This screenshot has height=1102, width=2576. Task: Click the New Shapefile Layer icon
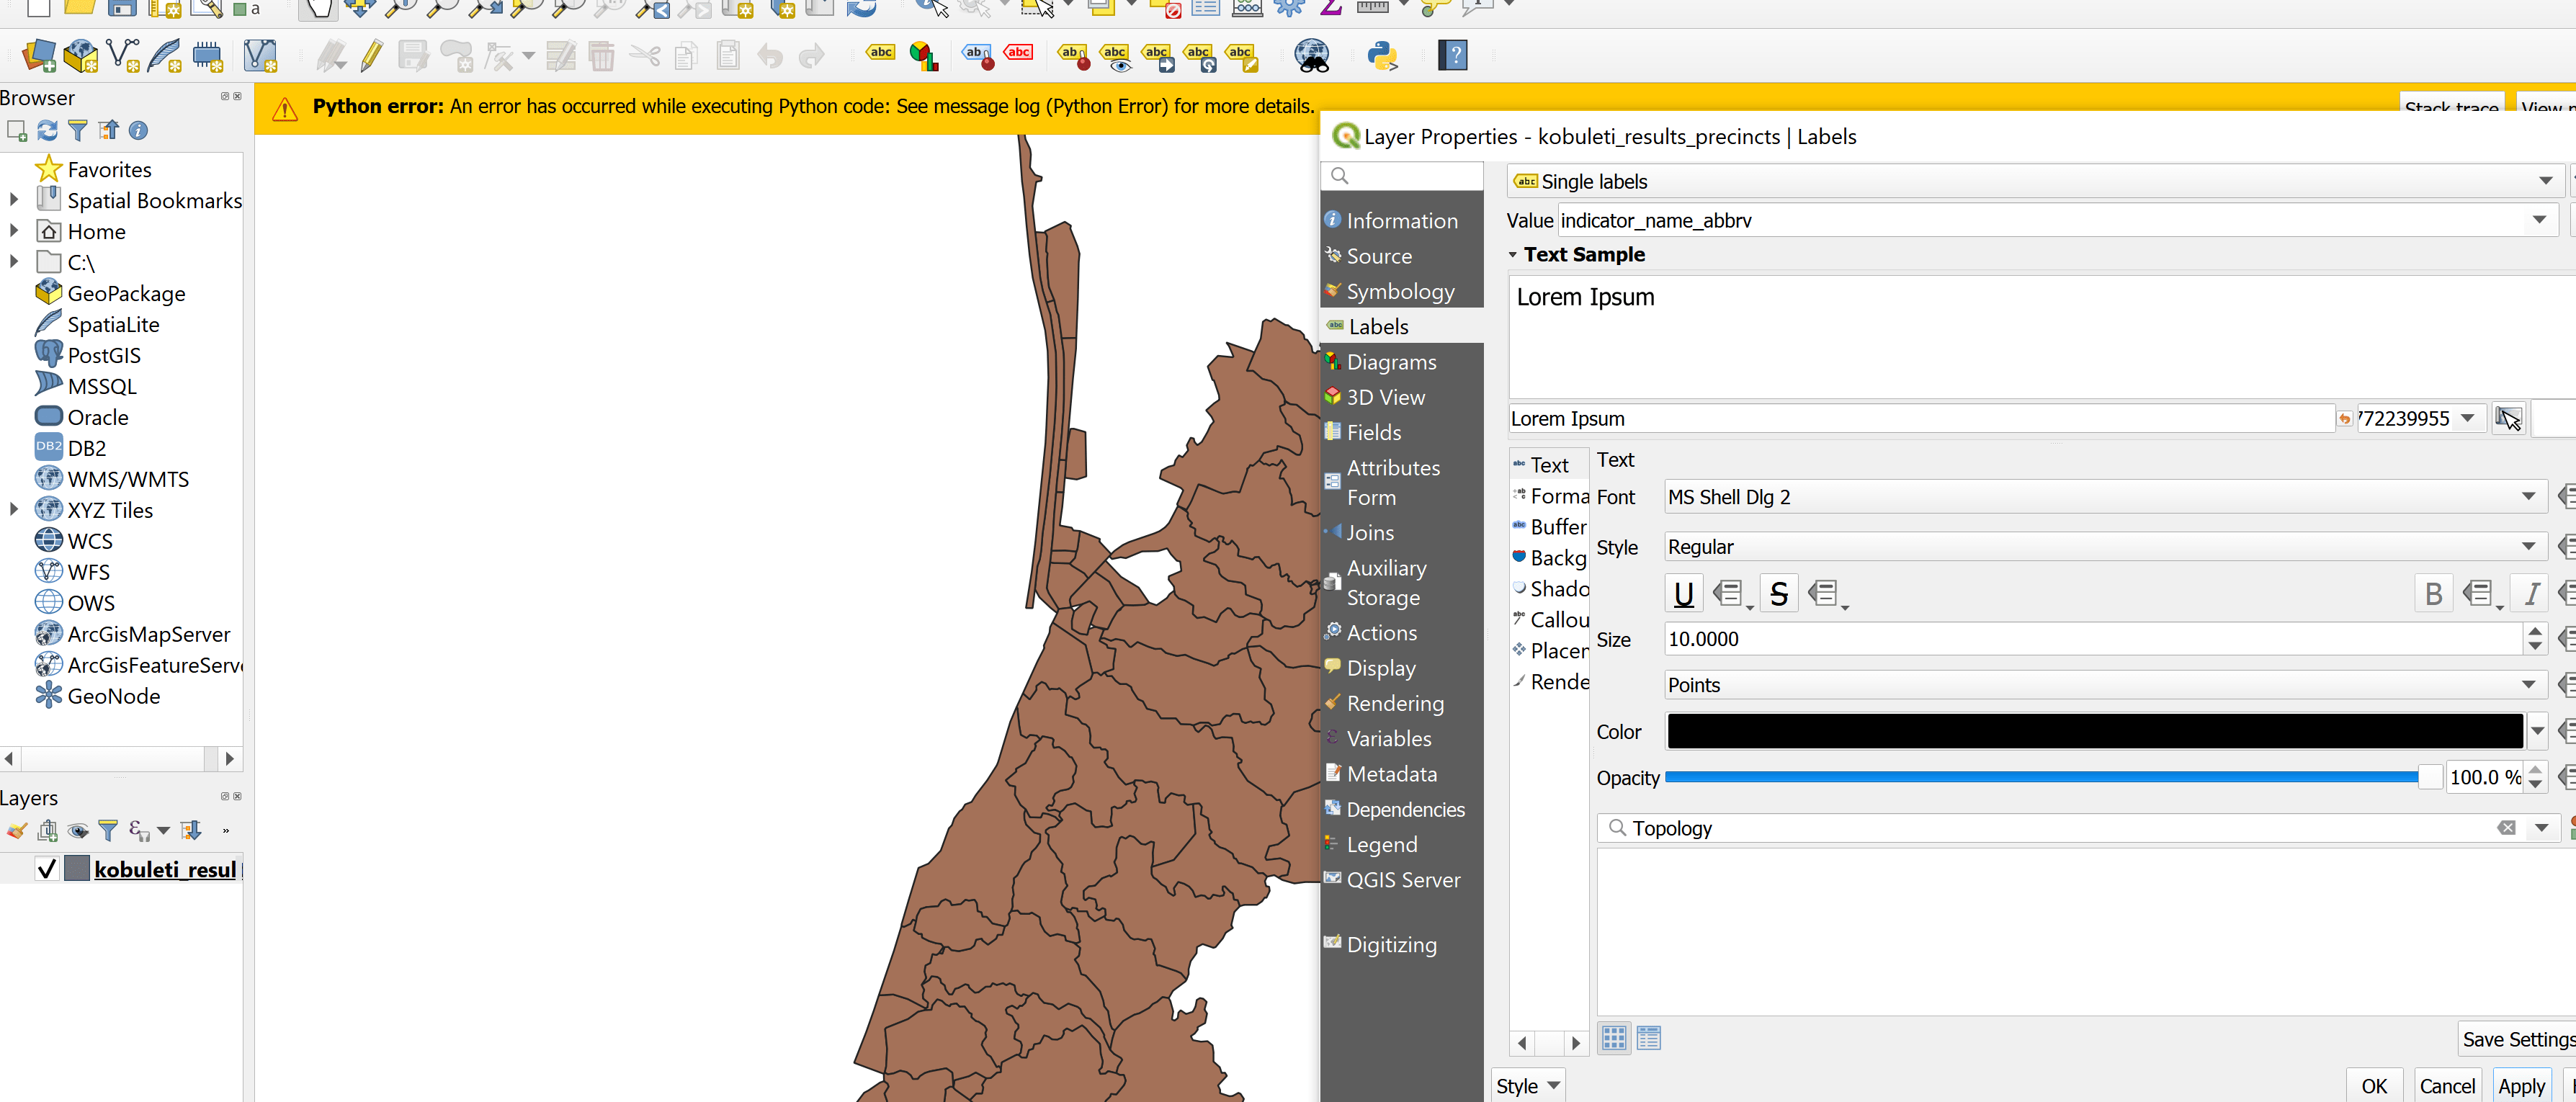click(124, 55)
